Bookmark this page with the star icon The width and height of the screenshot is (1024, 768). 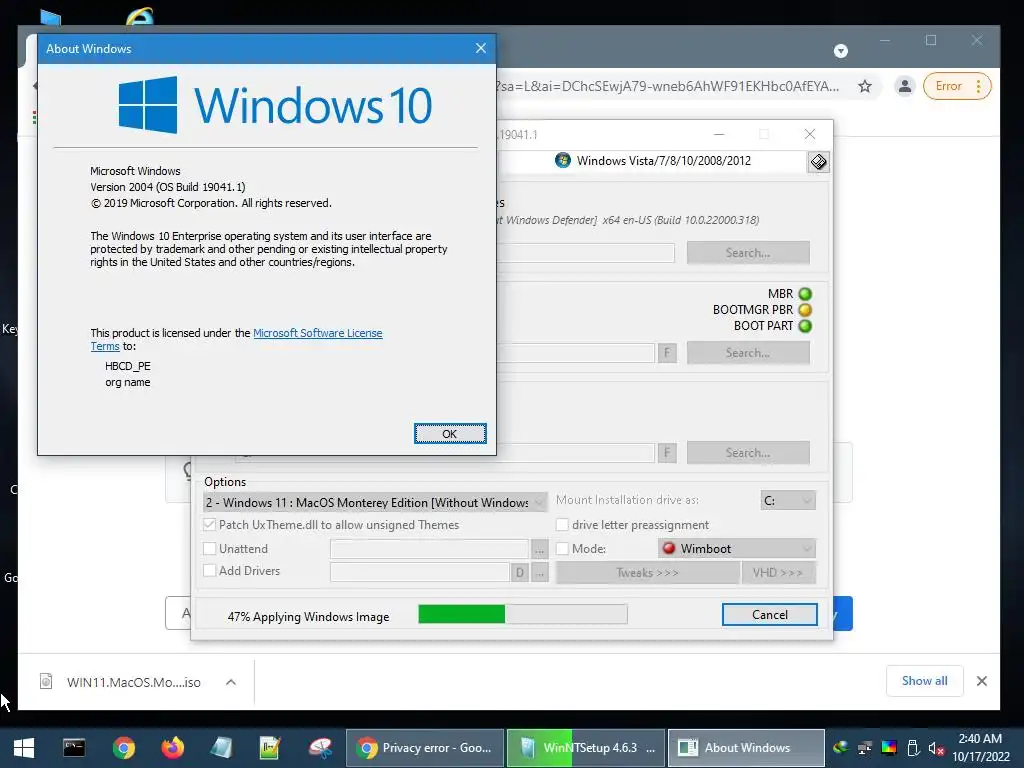point(865,86)
